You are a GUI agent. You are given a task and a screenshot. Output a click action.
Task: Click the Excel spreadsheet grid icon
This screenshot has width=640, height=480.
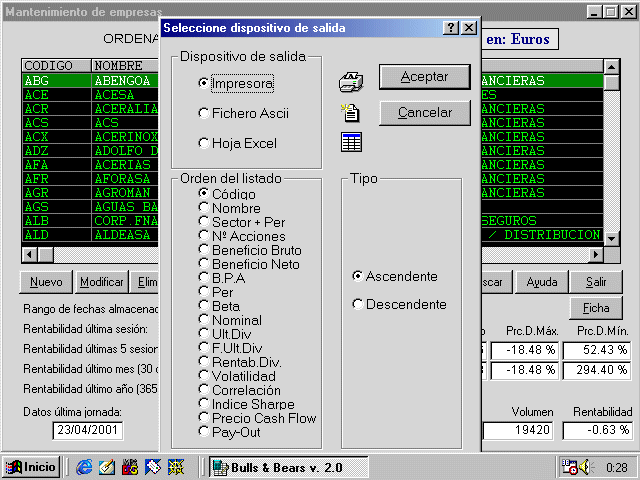click(351, 142)
